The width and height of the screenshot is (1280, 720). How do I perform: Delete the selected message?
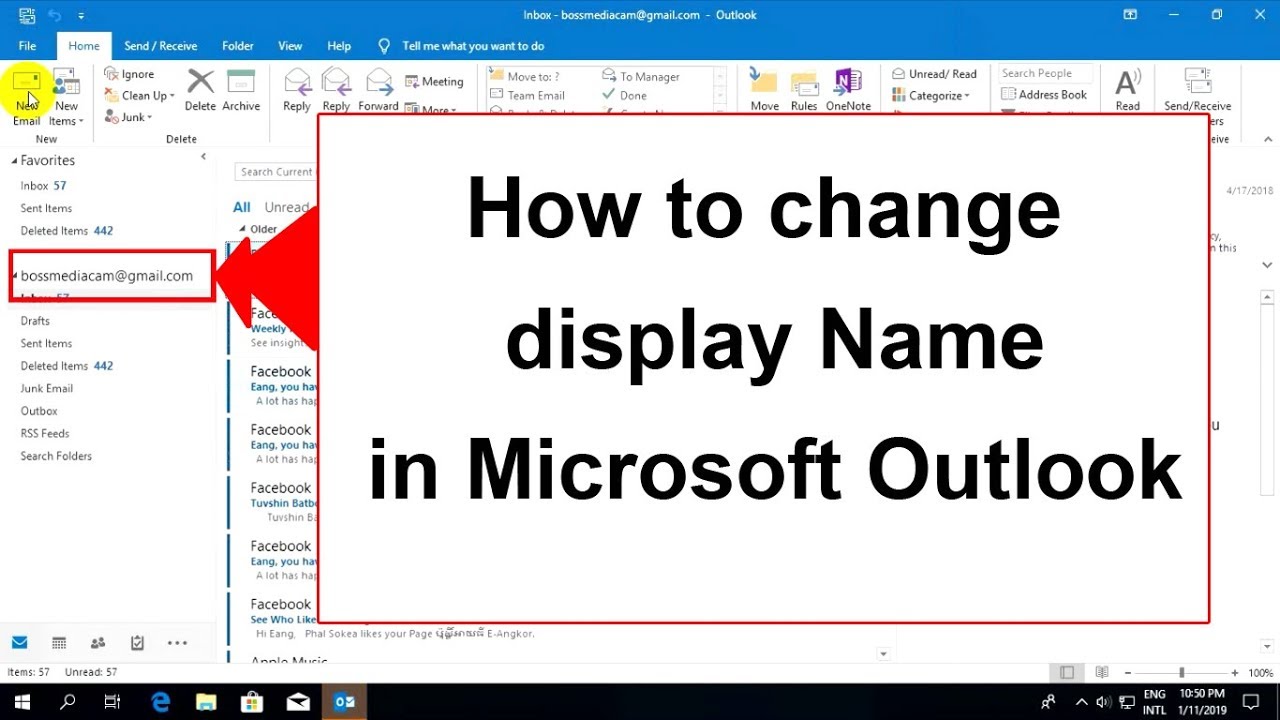(200, 90)
